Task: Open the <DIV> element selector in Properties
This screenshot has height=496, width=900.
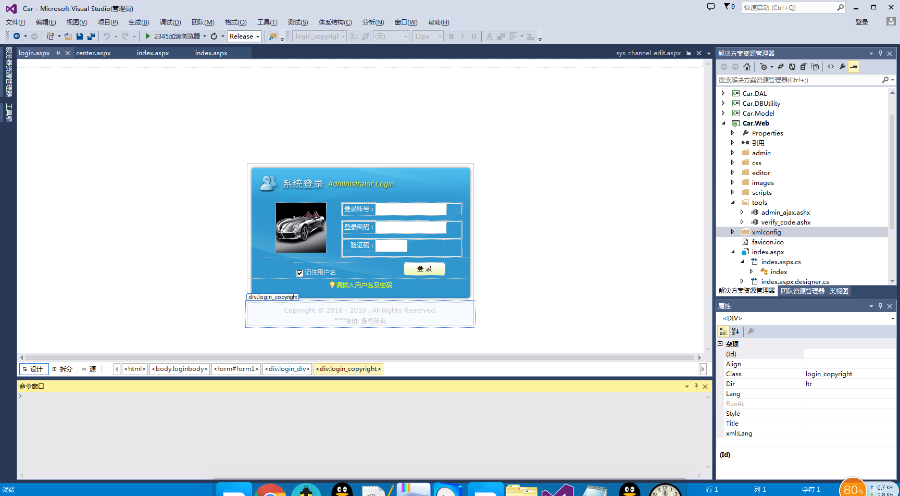Action: pyautogui.click(x=808, y=318)
